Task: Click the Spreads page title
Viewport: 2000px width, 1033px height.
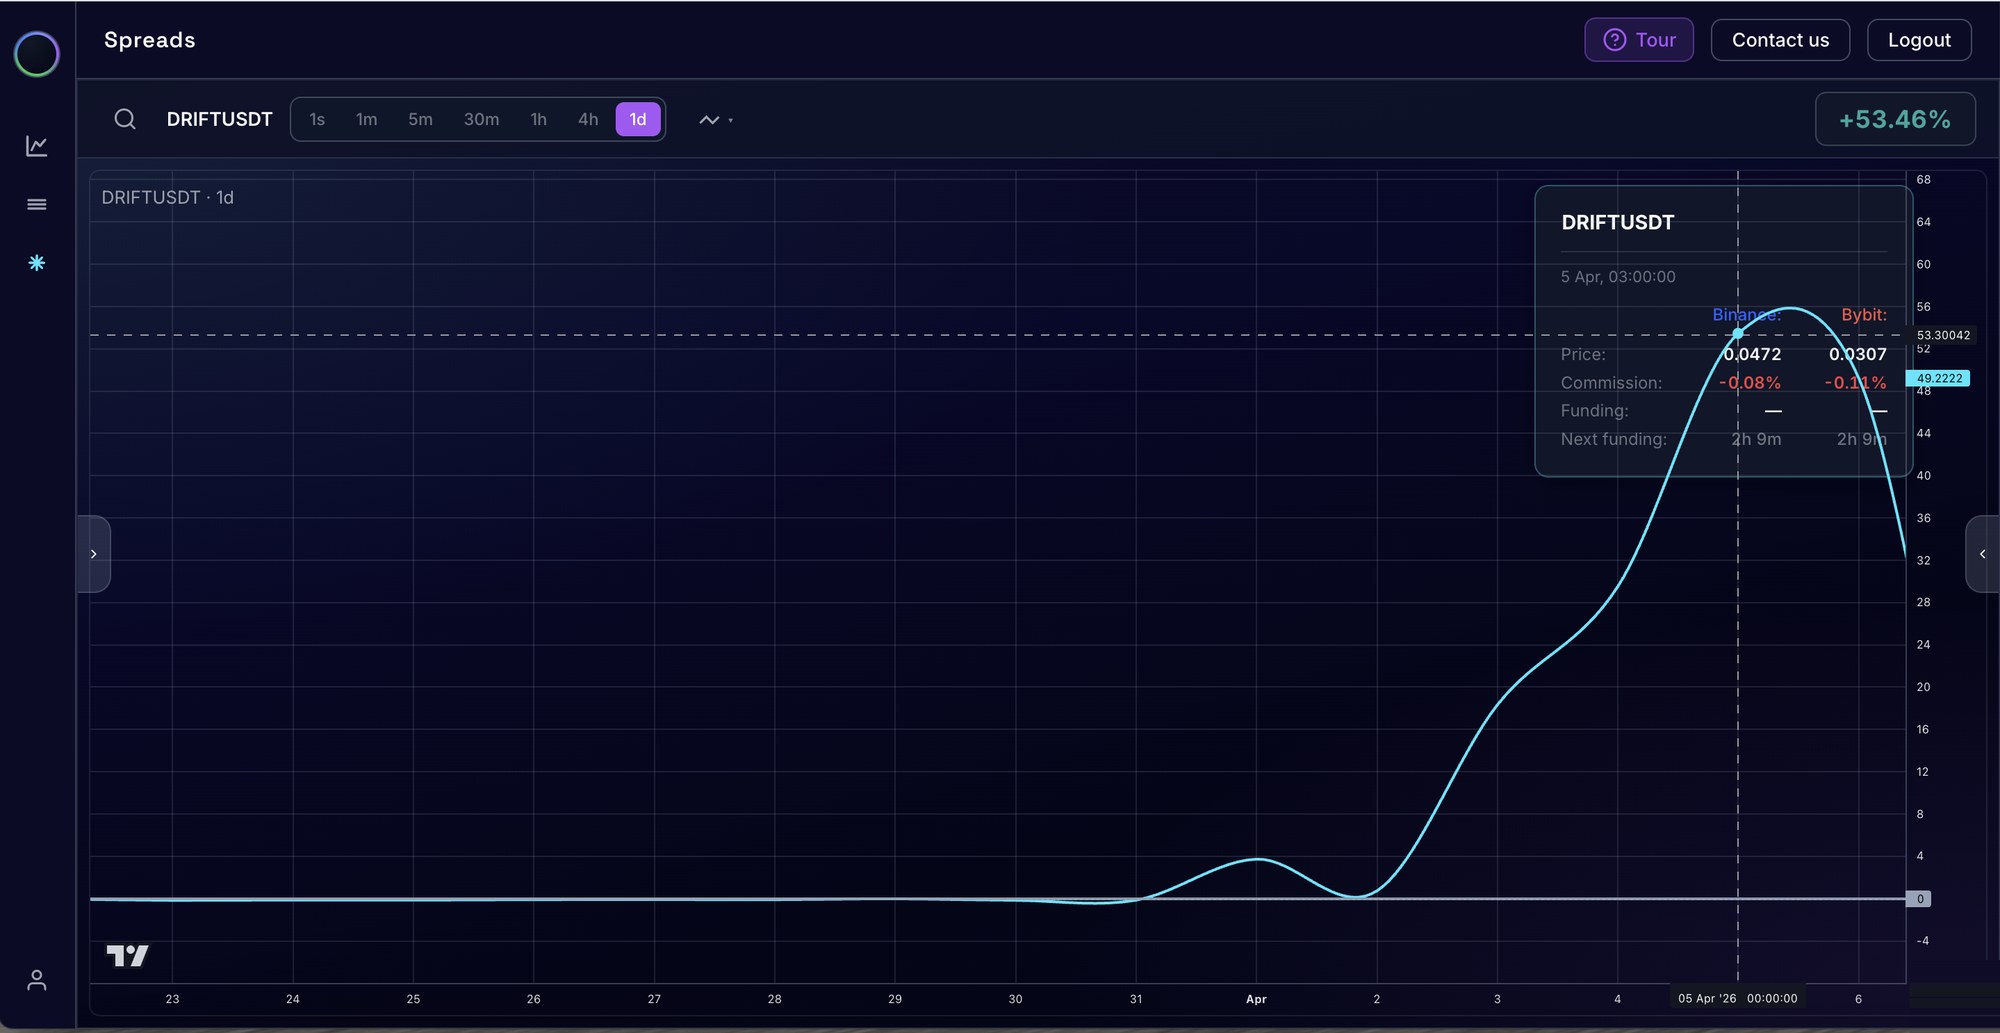Action: [150, 40]
